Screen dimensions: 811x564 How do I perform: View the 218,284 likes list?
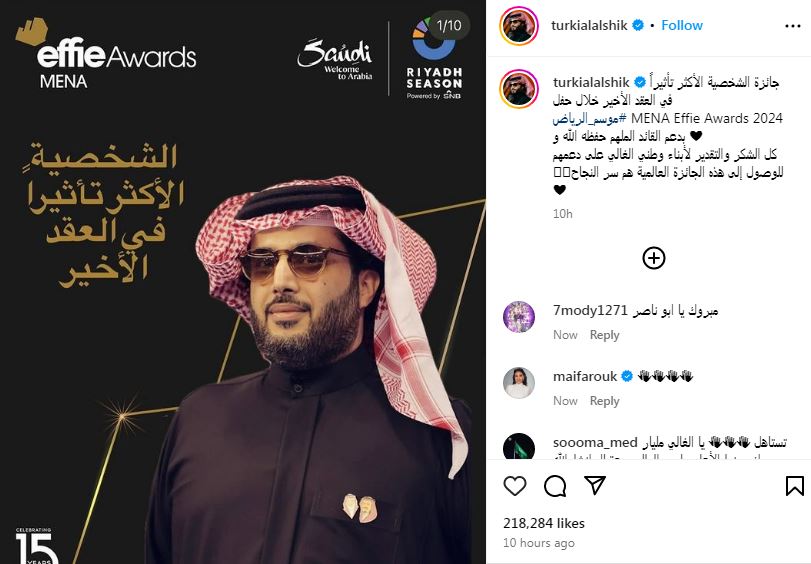tap(544, 523)
